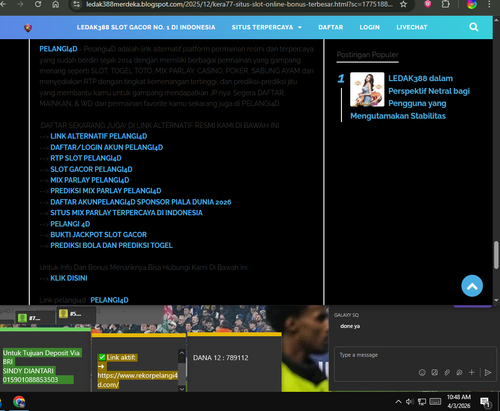500x411 pixels.
Task: Open SITUS MIX PARLAY TERPERCAYA DI INDONESIA link
Action: coord(126,213)
